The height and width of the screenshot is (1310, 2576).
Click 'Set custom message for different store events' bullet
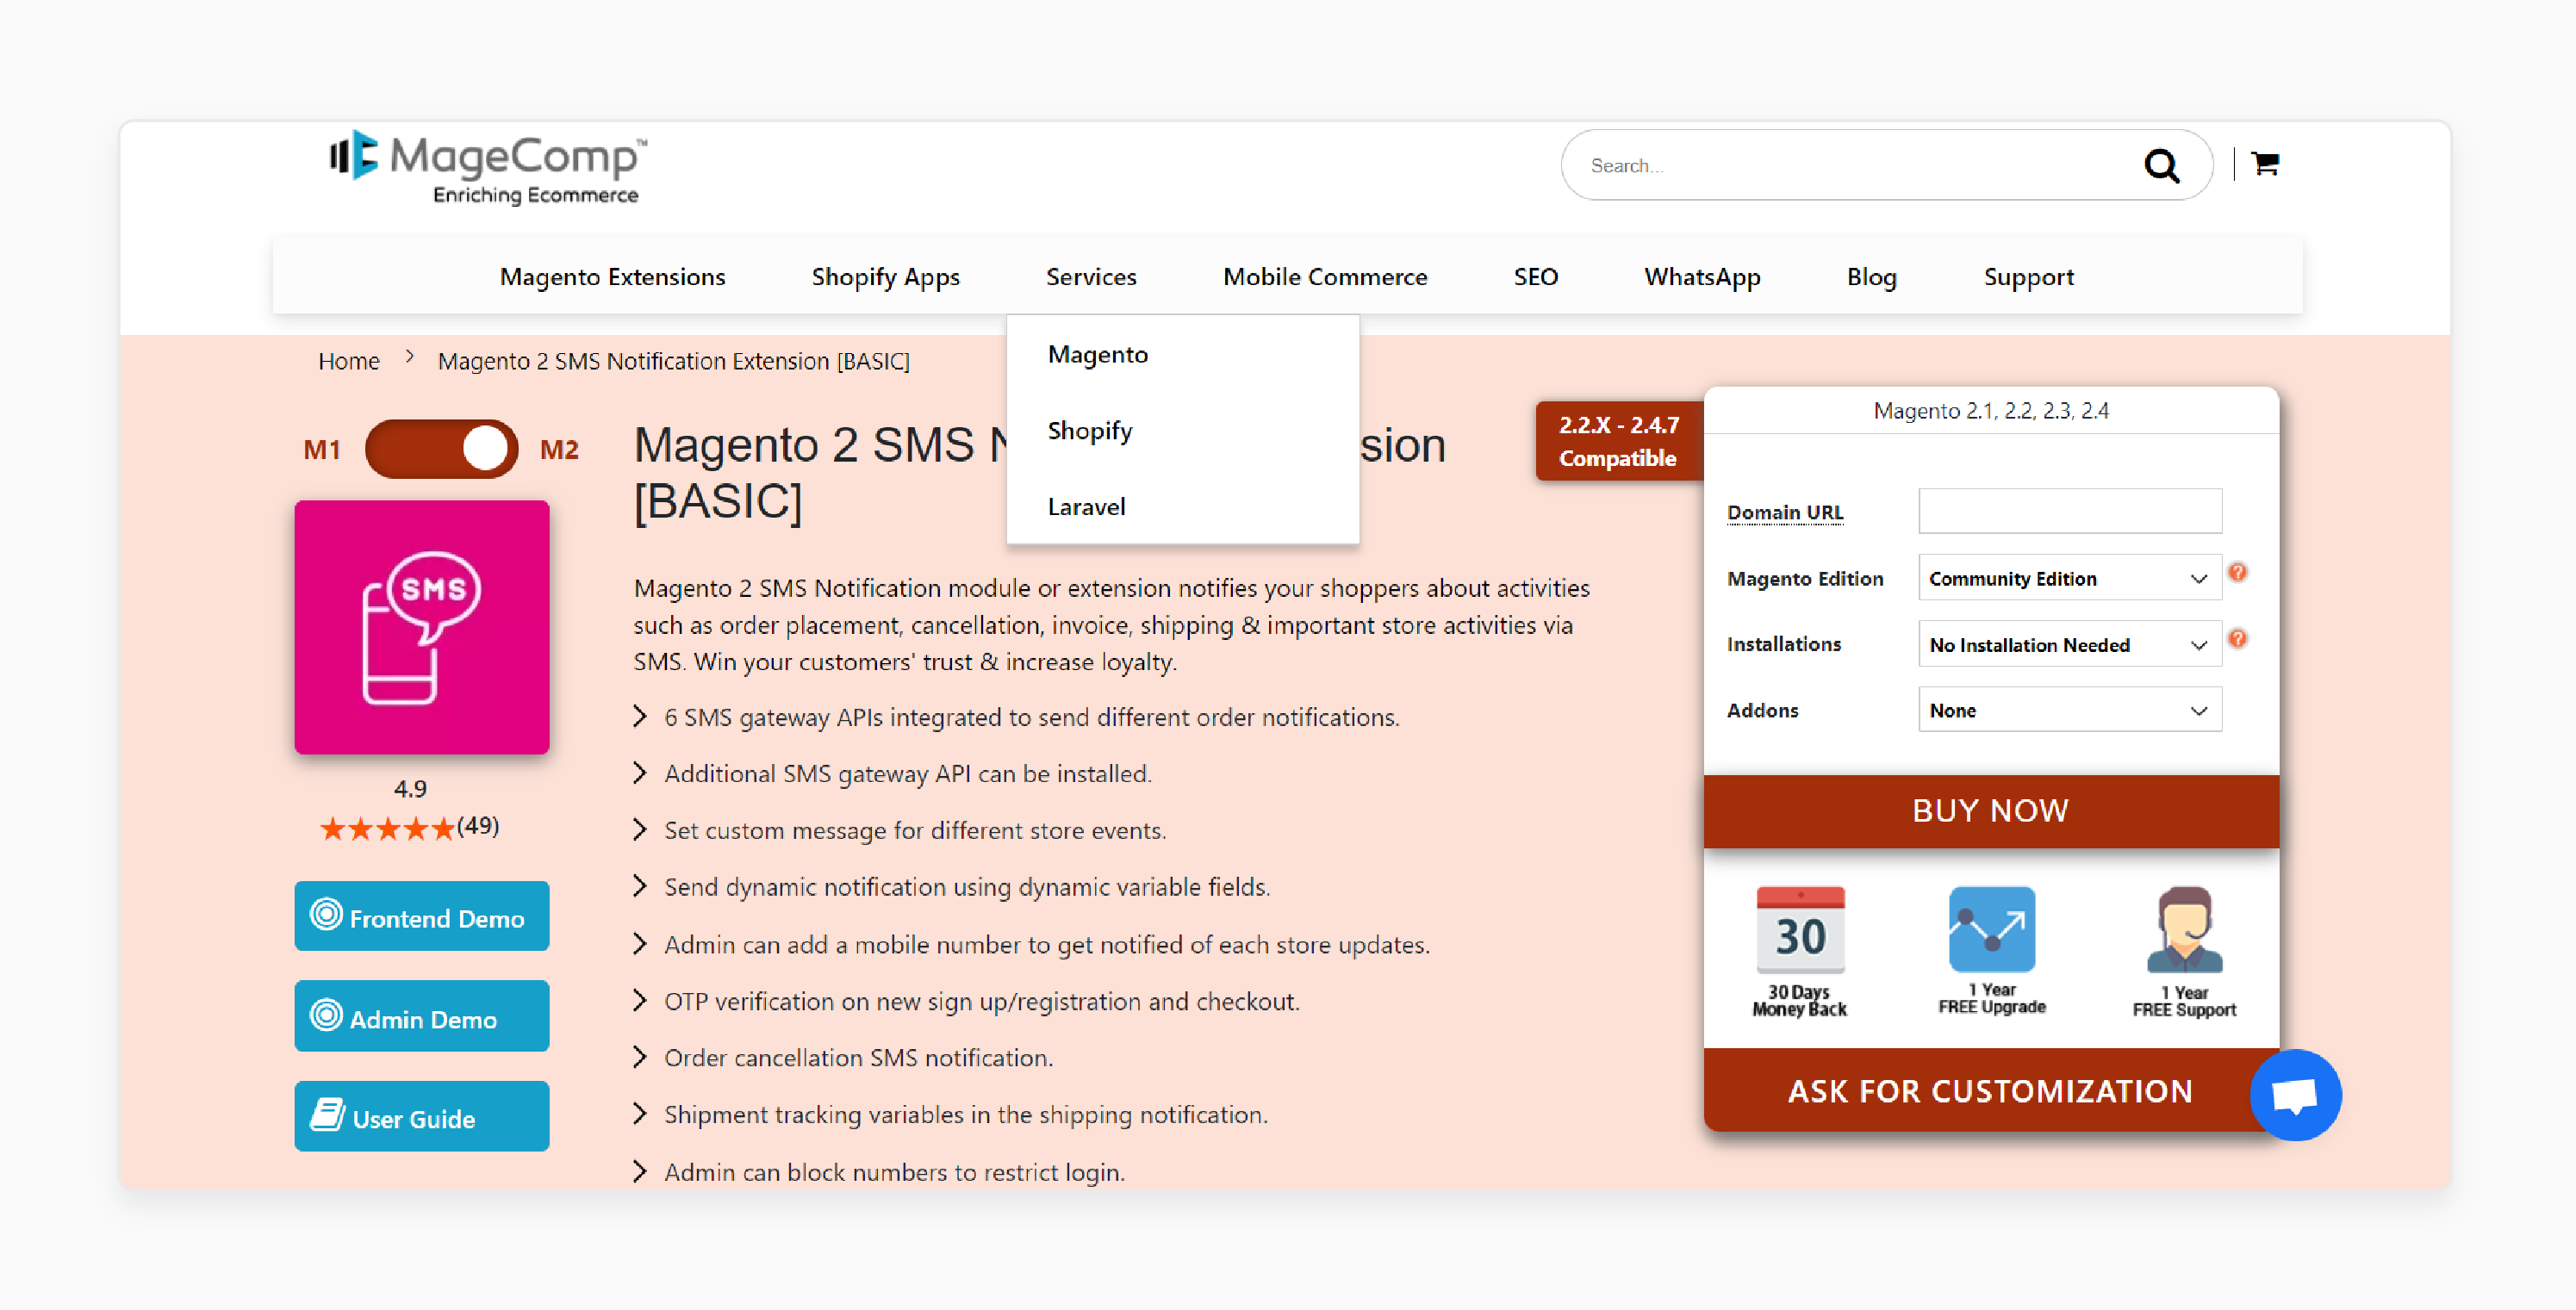[915, 830]
